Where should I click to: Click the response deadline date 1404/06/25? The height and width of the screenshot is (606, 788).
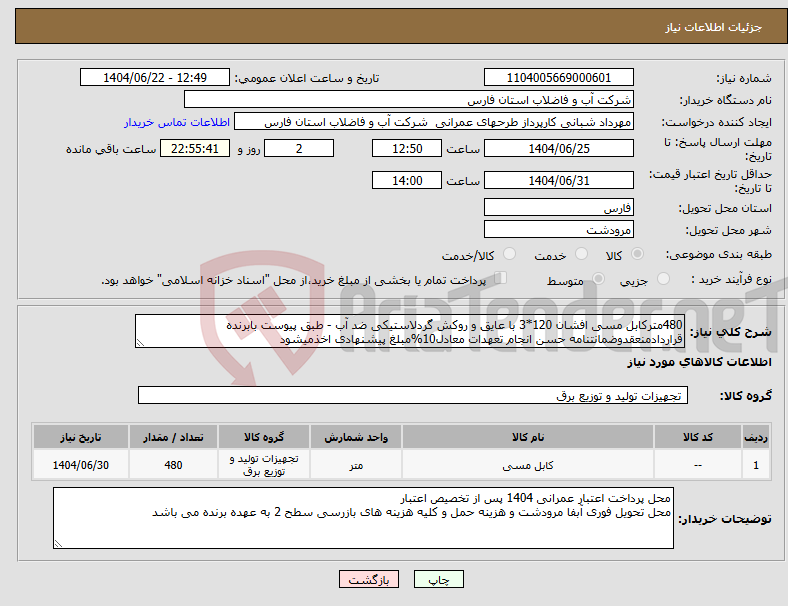pos(558,148)
